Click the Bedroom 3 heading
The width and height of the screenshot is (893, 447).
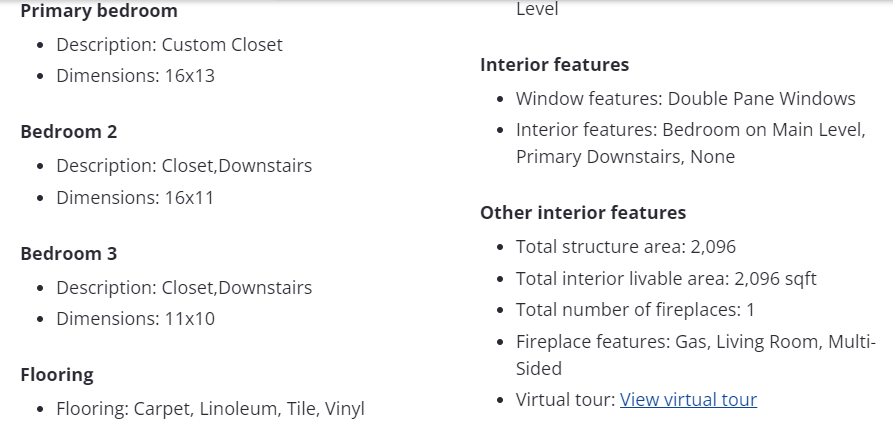69,254
